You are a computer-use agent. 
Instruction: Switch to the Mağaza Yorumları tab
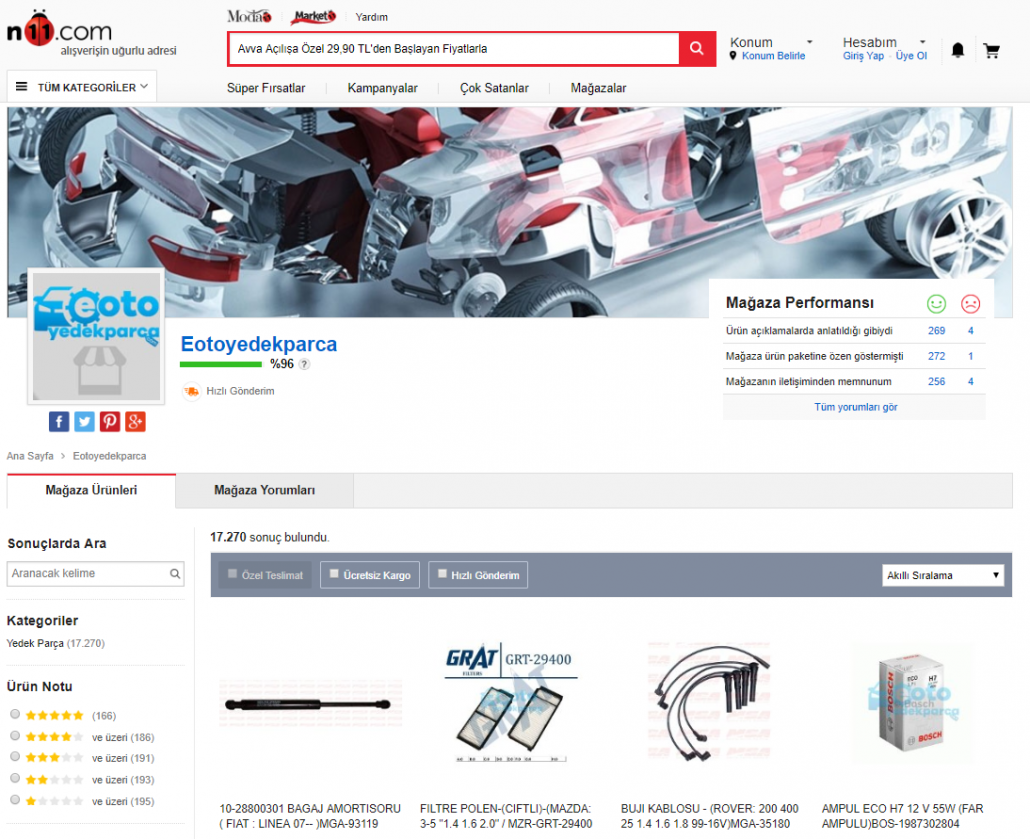(264, 491)
